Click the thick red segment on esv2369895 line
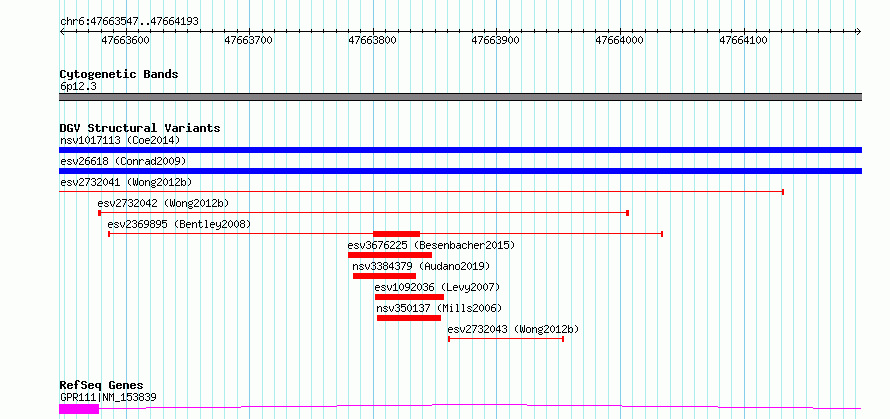This screenshot has height=419, width=890. (396, 234)
